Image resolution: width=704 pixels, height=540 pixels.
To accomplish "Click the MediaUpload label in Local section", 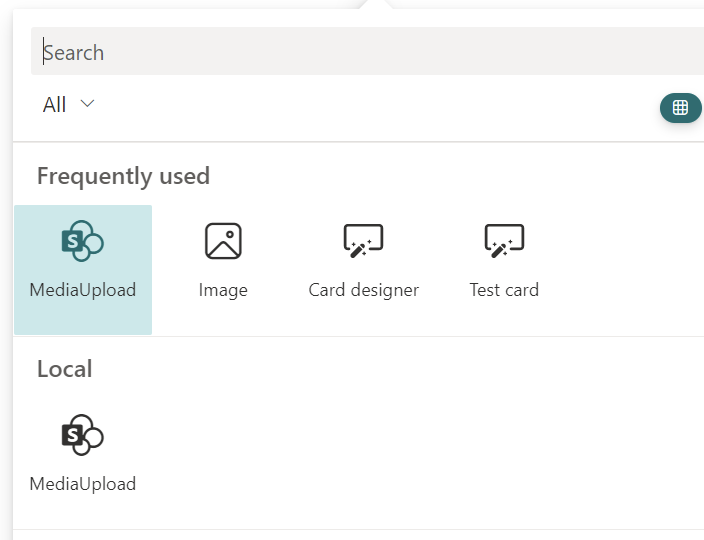I will pyautogui.click(x=83, y=484).
